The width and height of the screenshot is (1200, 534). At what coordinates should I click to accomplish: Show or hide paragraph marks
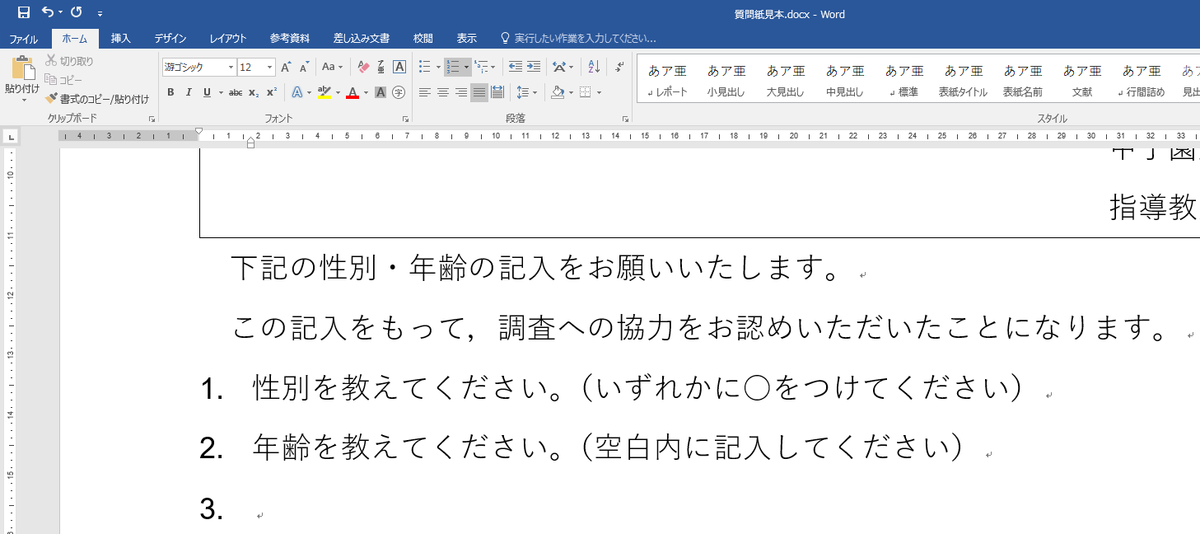(619, 67)
